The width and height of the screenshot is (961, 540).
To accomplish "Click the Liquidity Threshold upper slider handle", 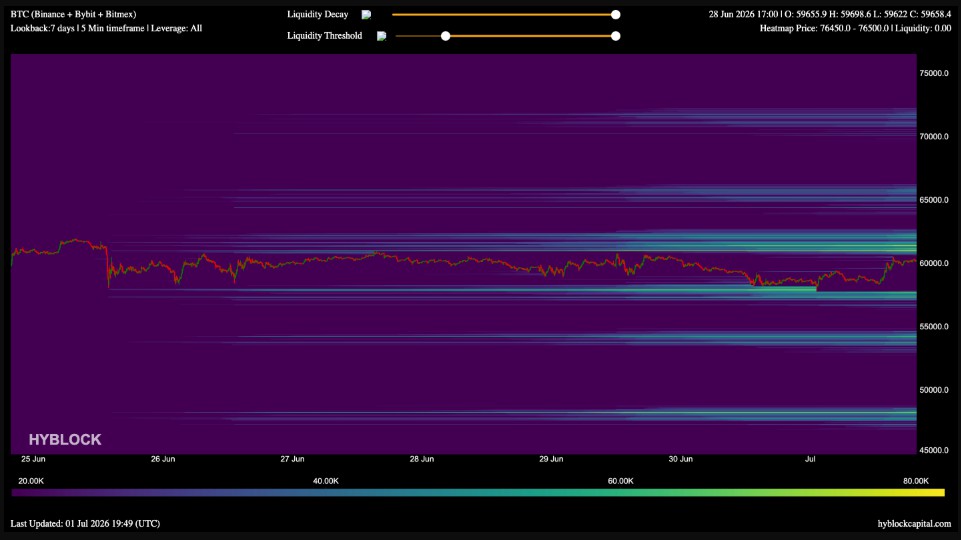I will coord(615,36).
